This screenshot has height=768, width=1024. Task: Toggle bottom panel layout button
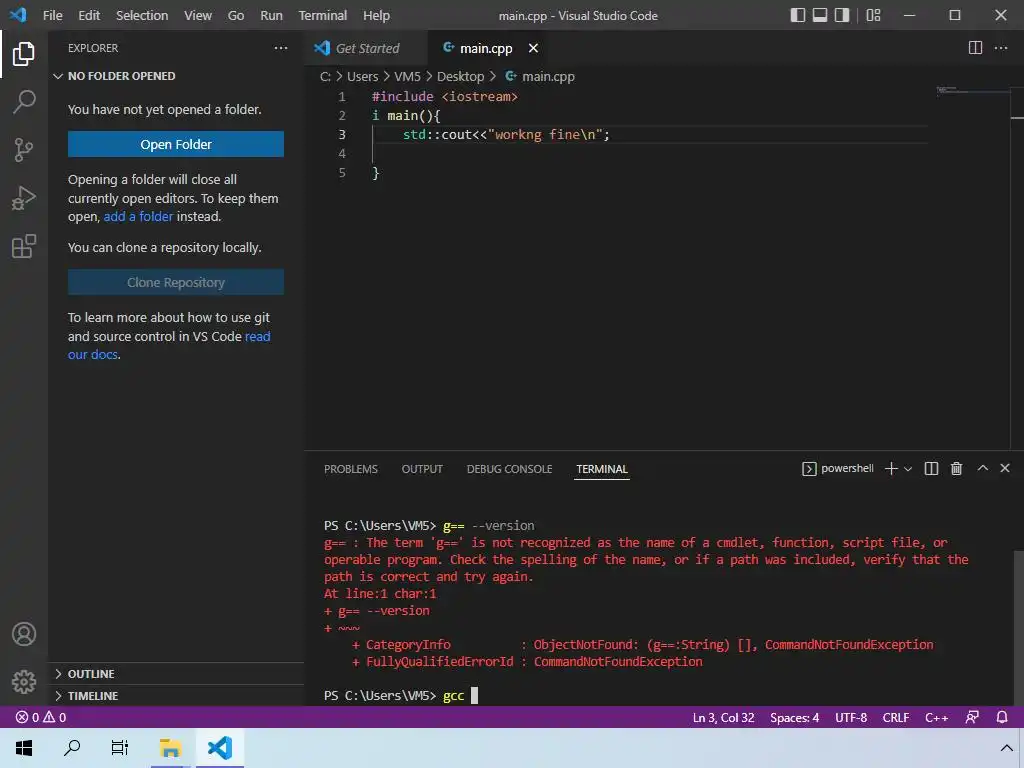click(820, 15)
